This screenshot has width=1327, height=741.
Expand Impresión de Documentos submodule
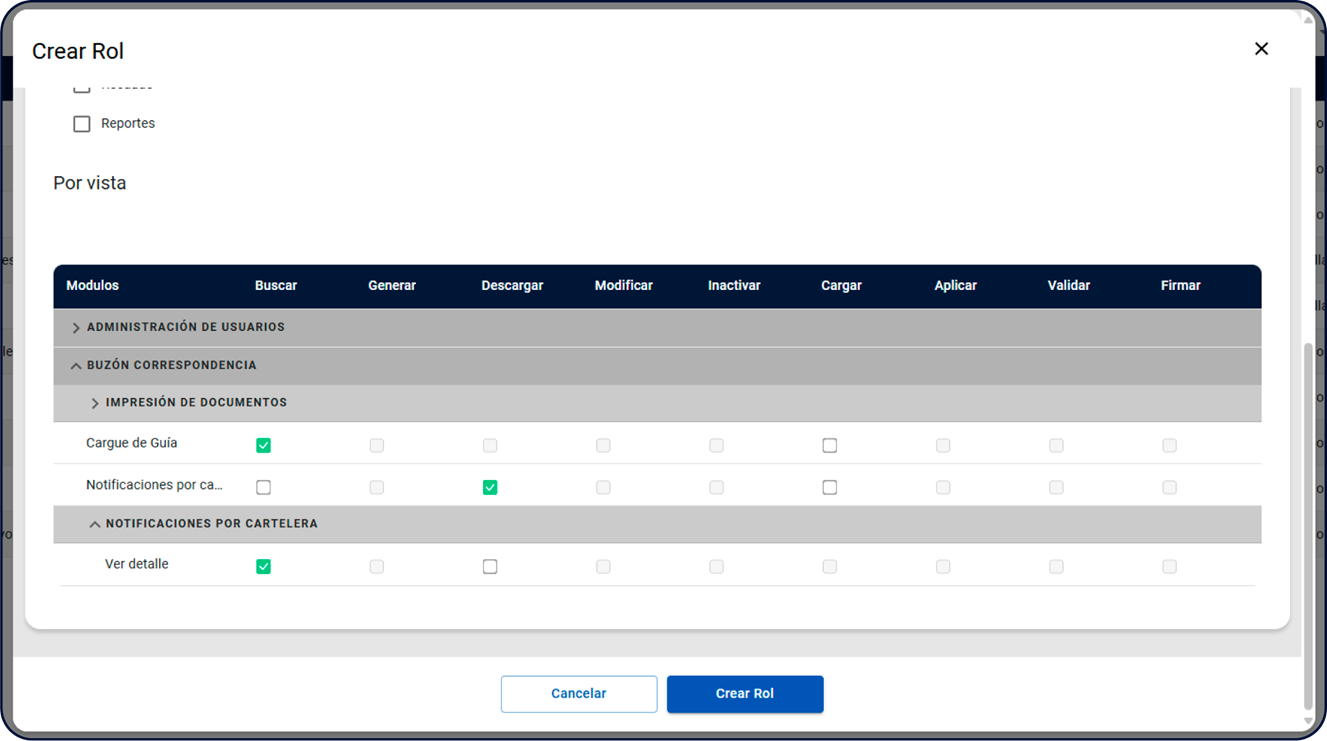point(95,403)
